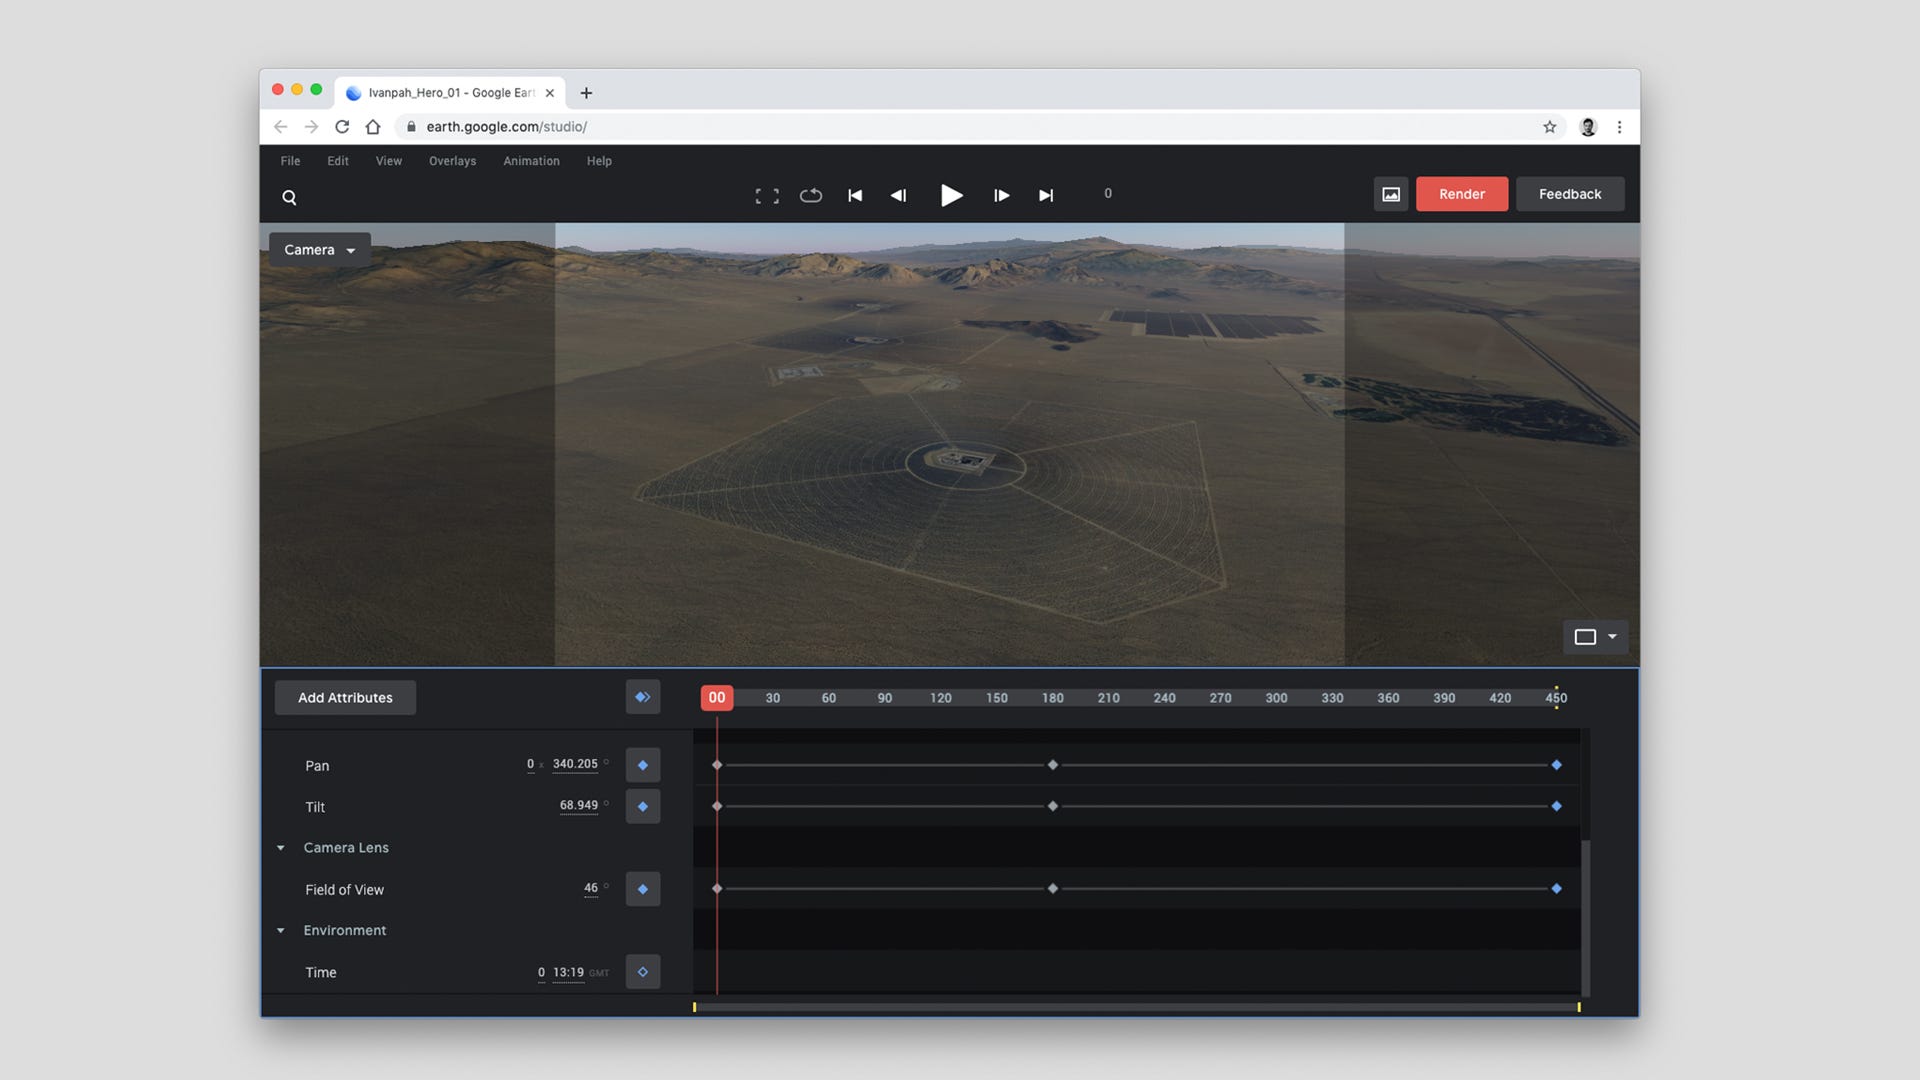Collapse the Camera Lens section
Viewport: 1920px width, 1080px height.
click(x=281, y=848)
